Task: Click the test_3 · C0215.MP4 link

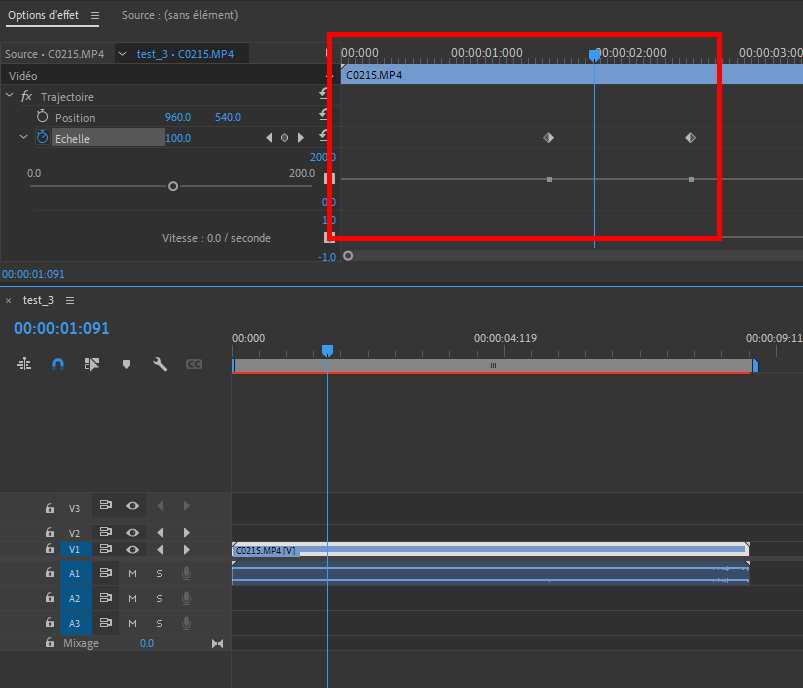Action: pyautogui.click(x=185, y=54)
